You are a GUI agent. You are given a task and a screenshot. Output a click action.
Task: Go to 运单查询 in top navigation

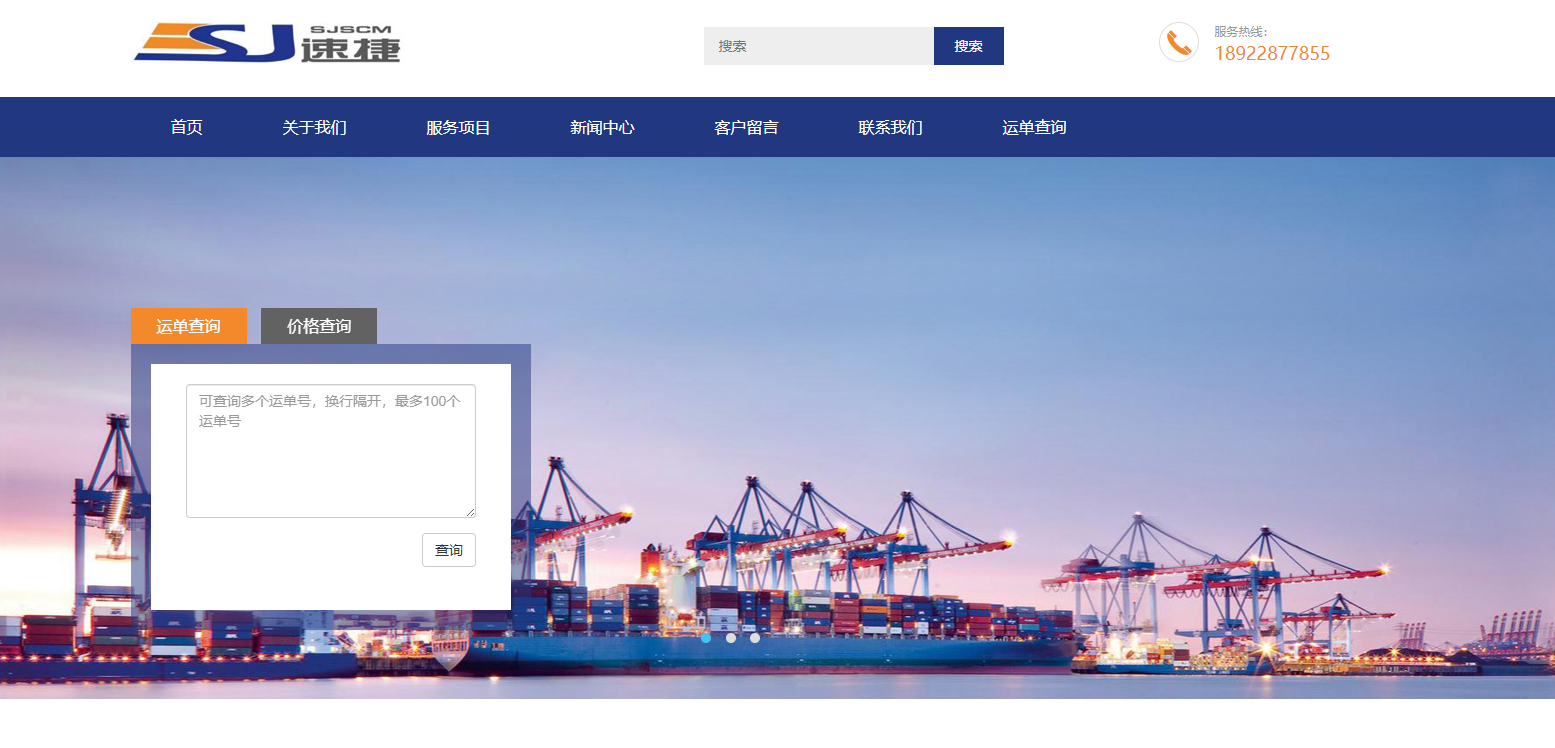pos(1034,127)
